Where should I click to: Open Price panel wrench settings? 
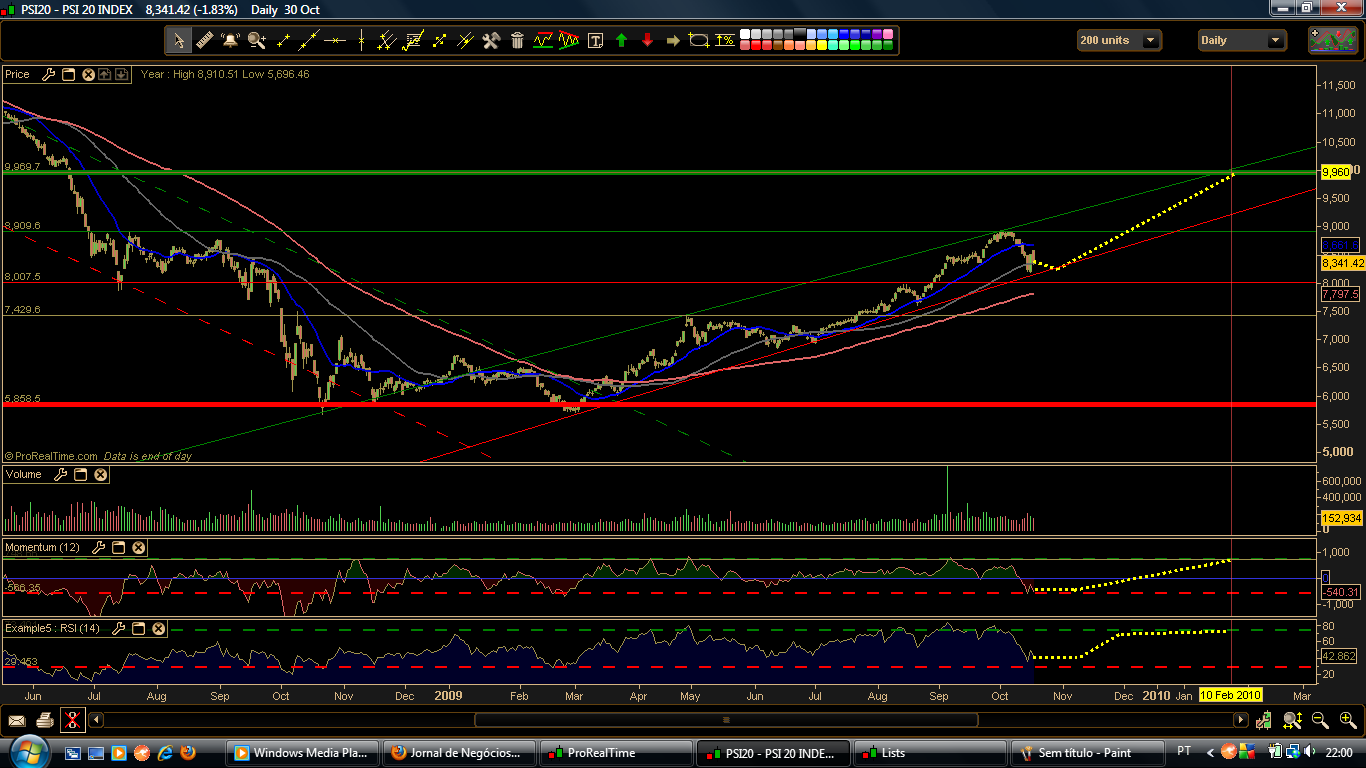coord(50,74)
